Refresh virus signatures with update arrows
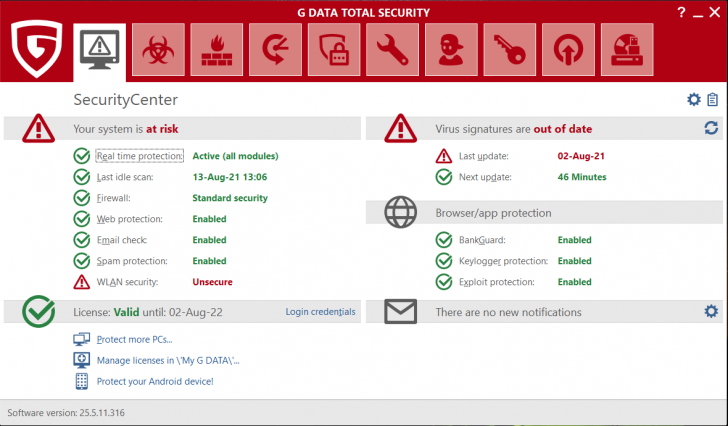 (x=711, y=128)
